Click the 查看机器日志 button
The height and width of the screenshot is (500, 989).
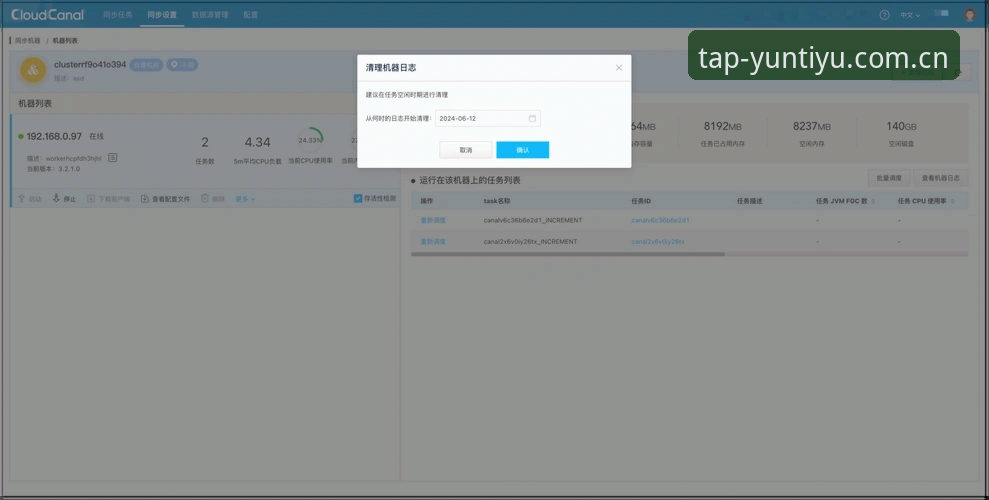pos(940,178)
